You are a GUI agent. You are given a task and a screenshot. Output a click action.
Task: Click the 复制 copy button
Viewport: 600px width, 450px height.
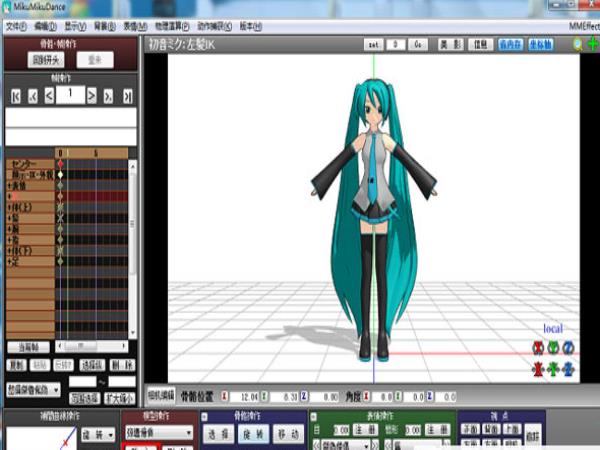[16, 365]
